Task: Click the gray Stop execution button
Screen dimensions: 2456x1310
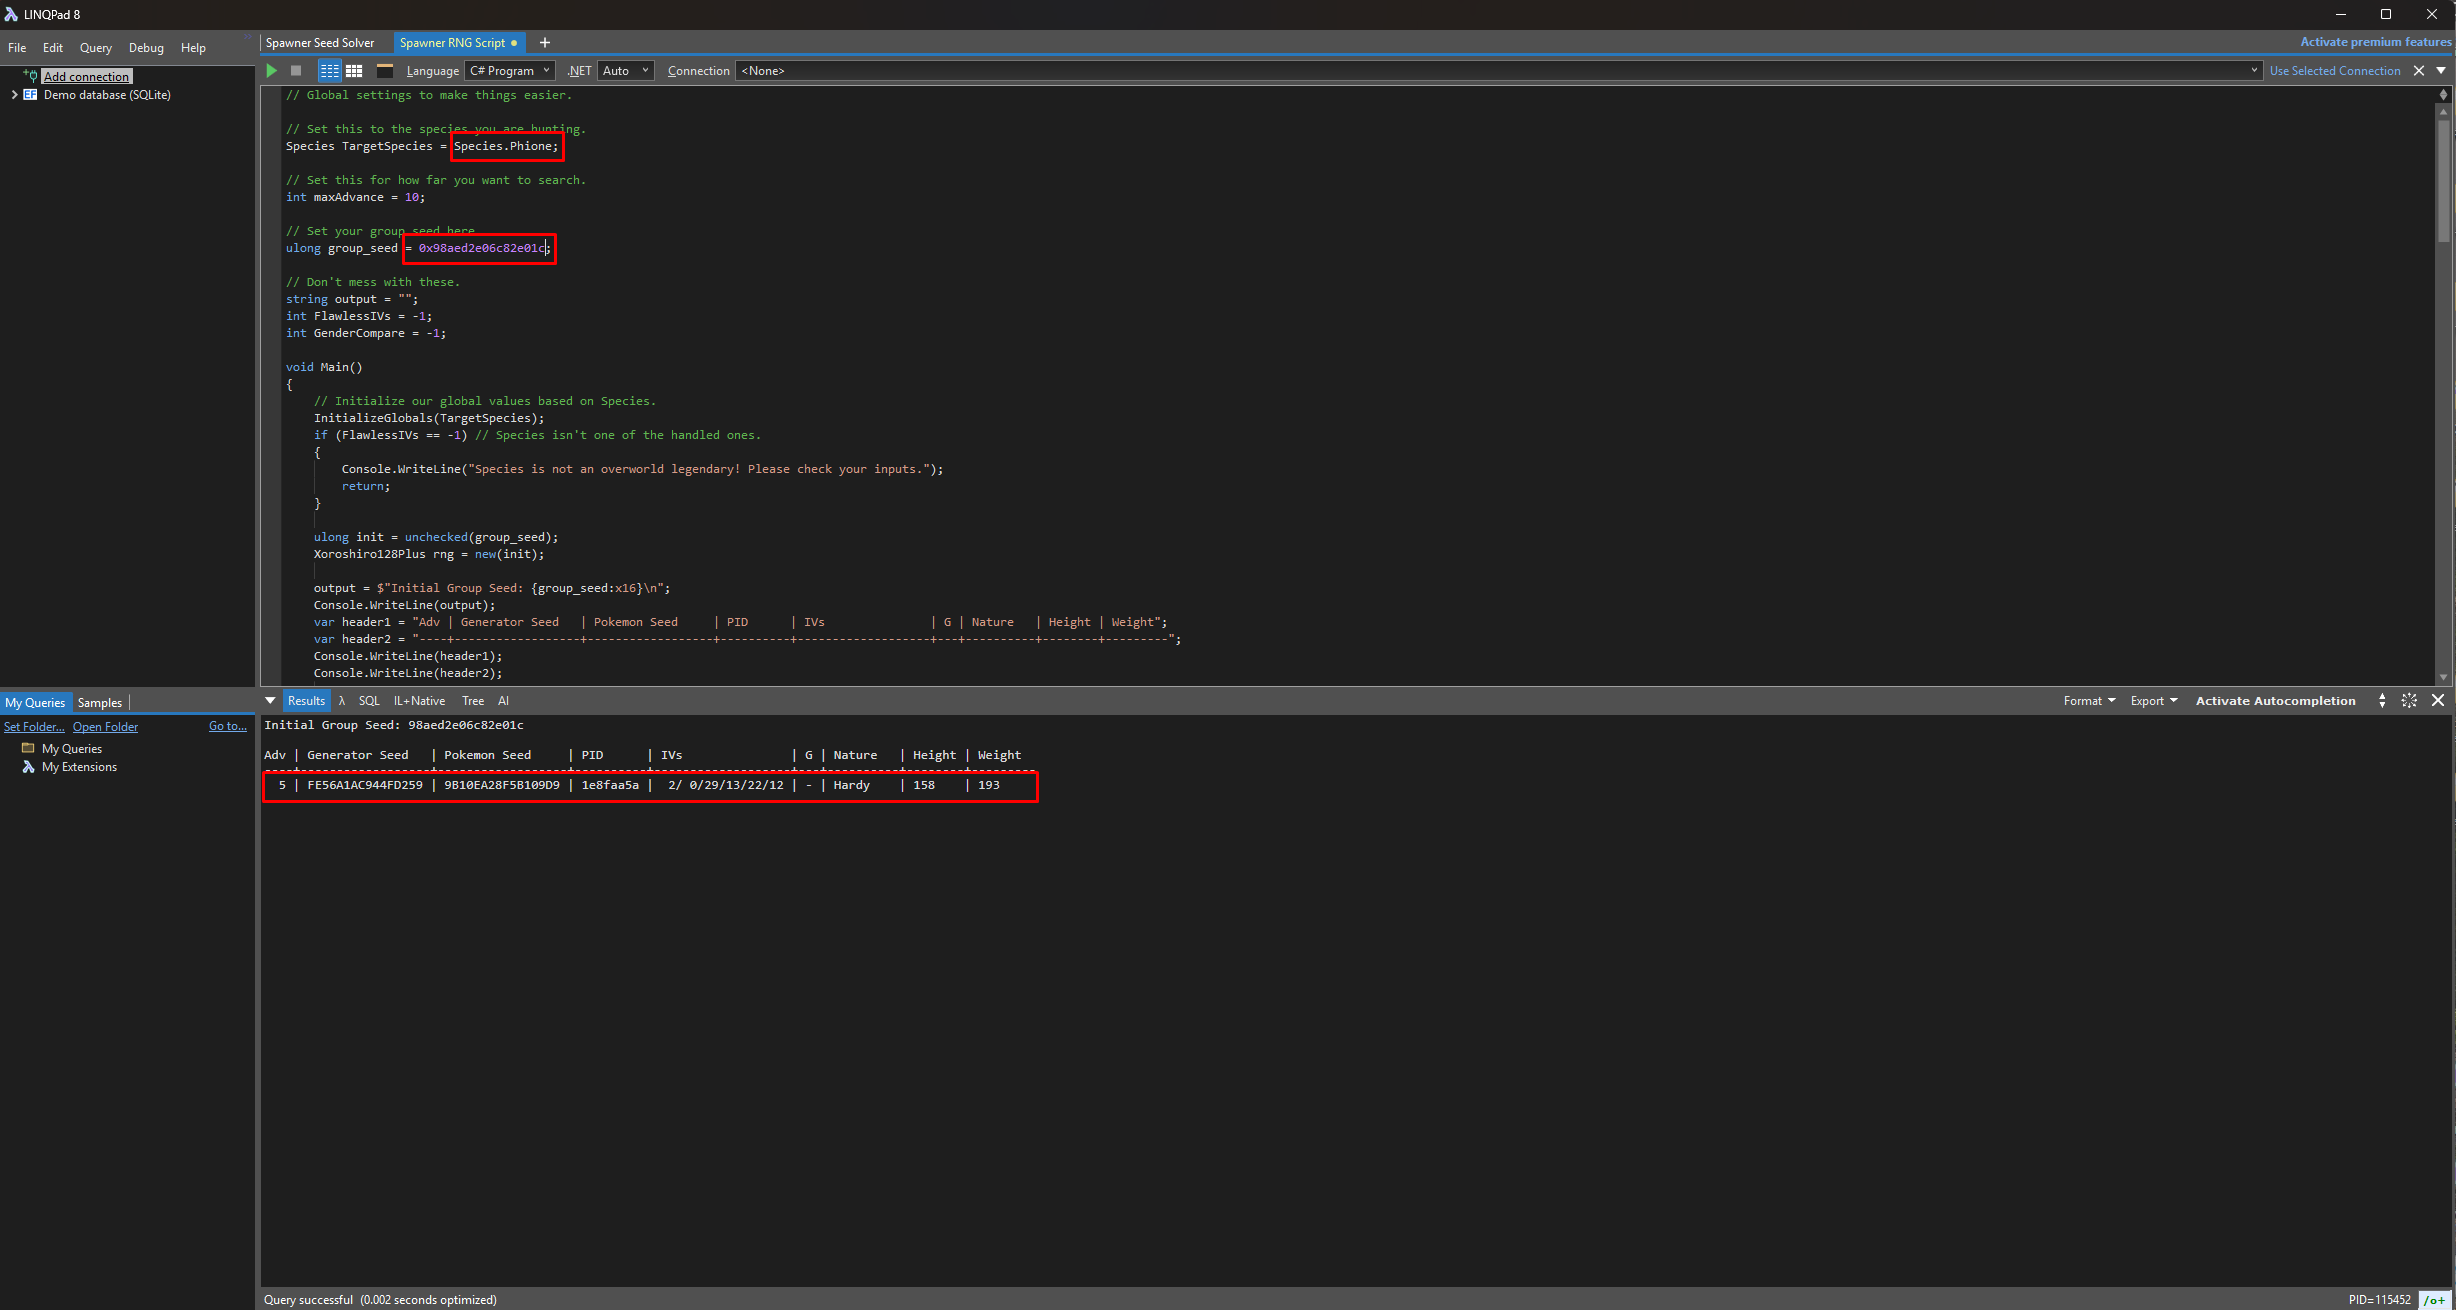Action: pyautogui.click(x=296, y=71)
